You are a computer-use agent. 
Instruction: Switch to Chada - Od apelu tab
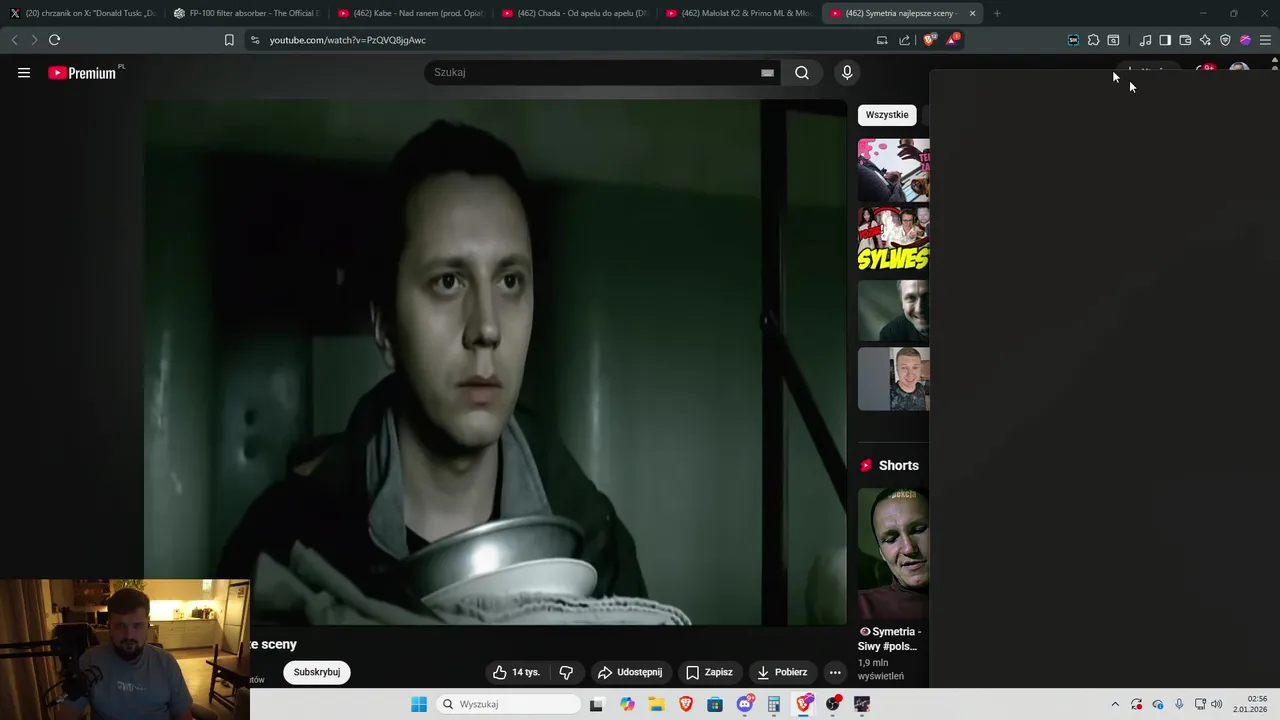(574, 13)
